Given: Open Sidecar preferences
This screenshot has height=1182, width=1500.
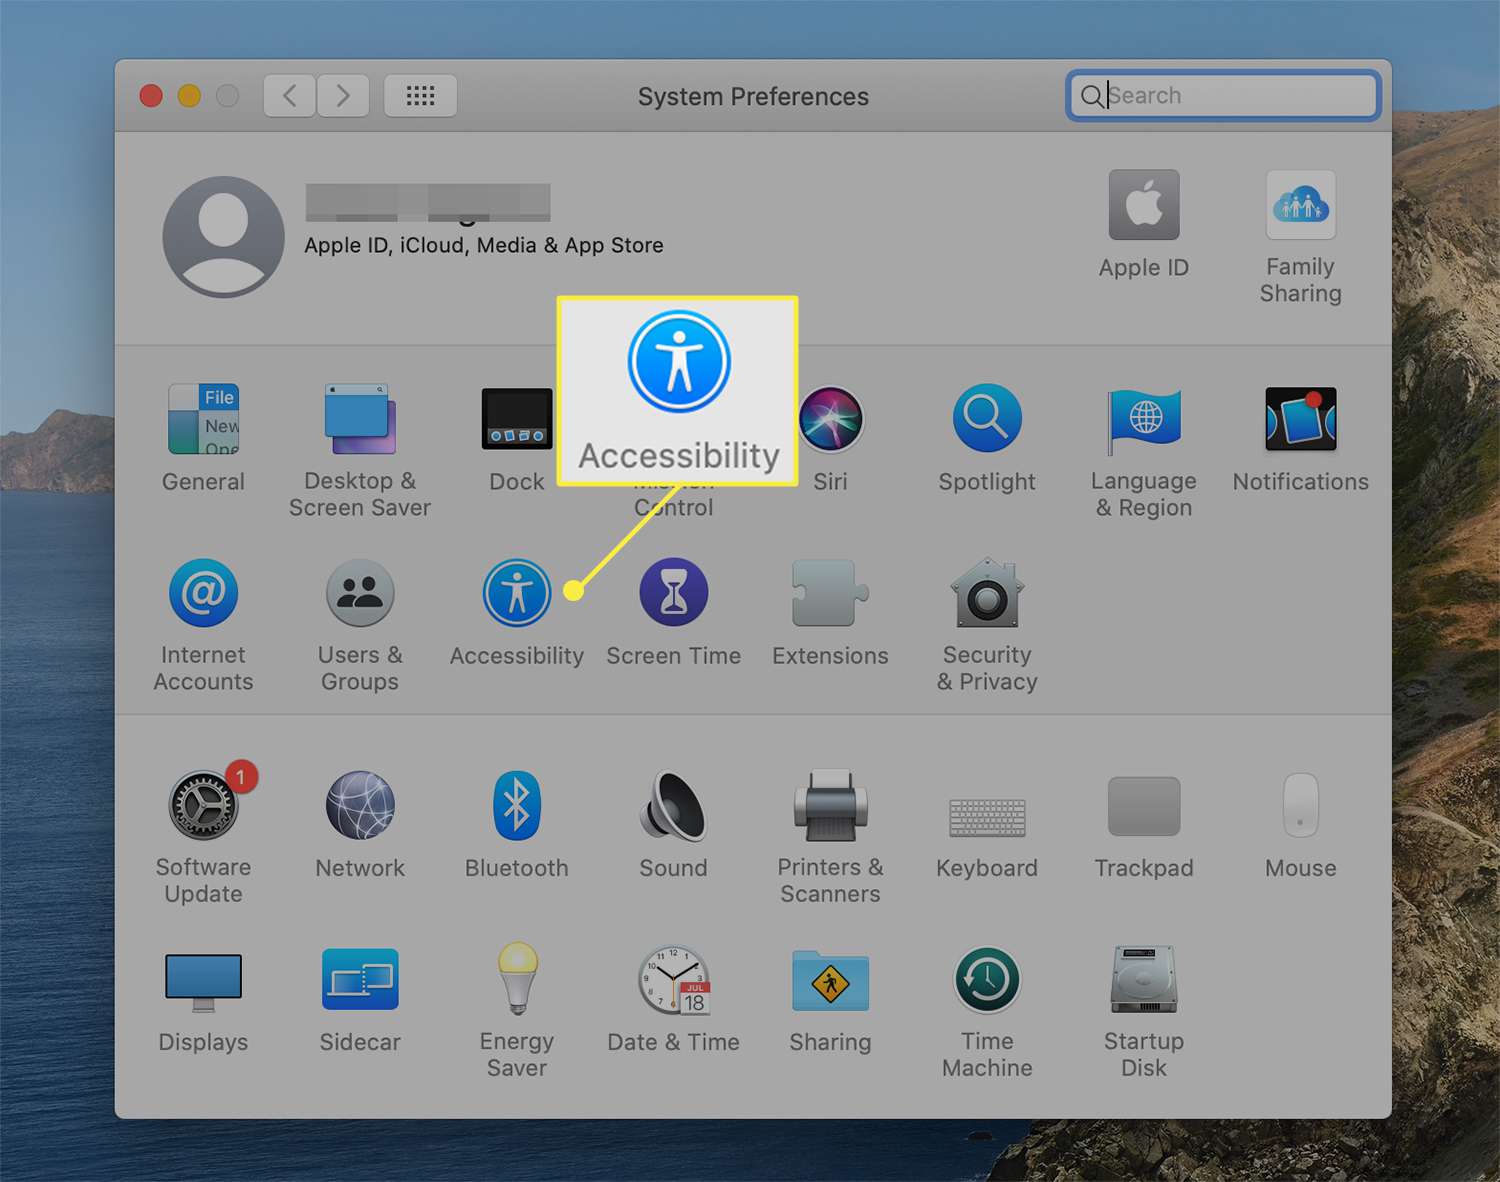Looking at the screenshot, I should coord(360,981).
